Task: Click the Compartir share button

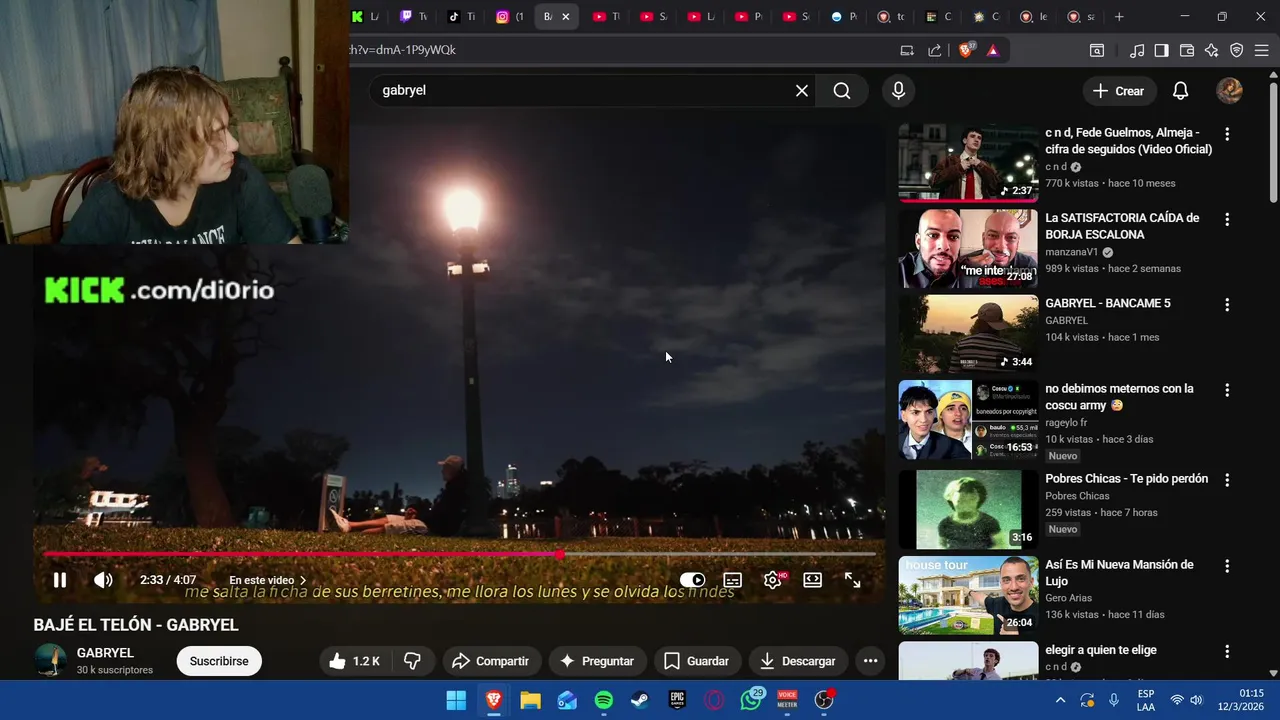Action: tap(491, 661)
